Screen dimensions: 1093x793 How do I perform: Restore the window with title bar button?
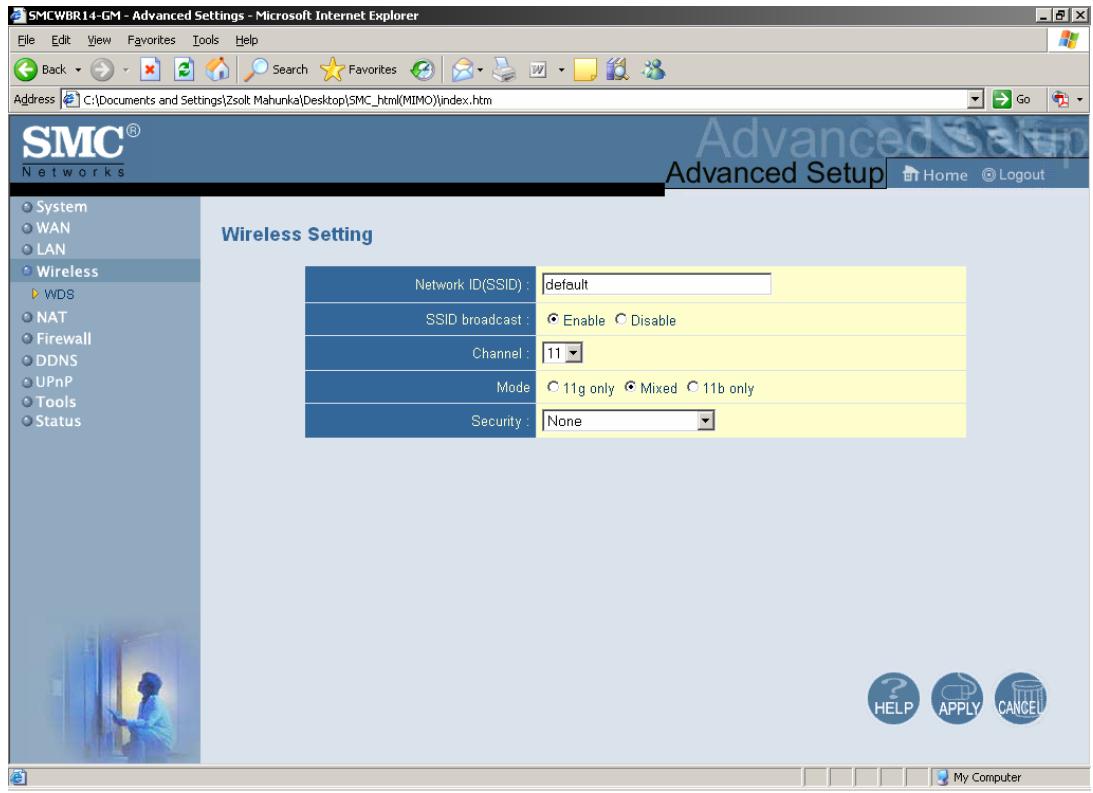(1060, 15)
